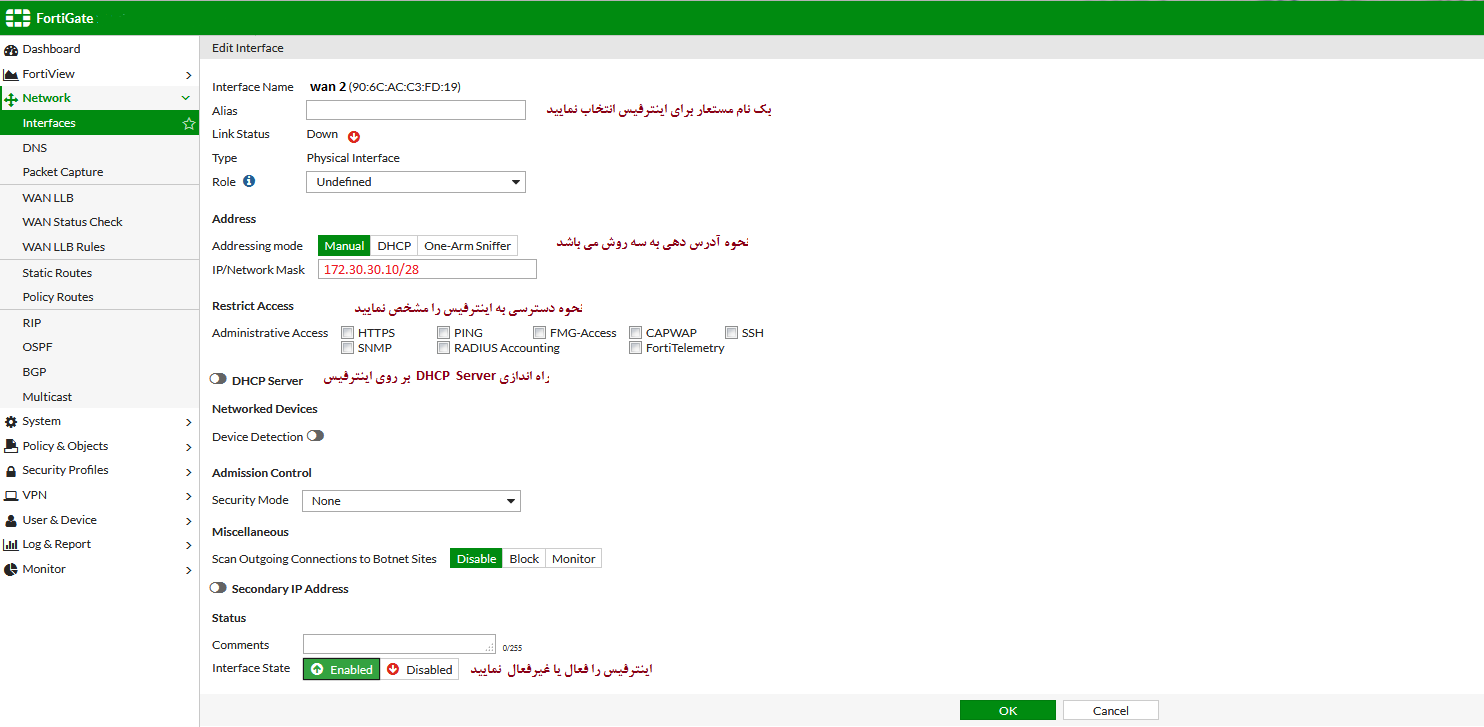Toggle the DHCP Server switch
Viewport: 1484px width, 727px height.
pos(218,380)
